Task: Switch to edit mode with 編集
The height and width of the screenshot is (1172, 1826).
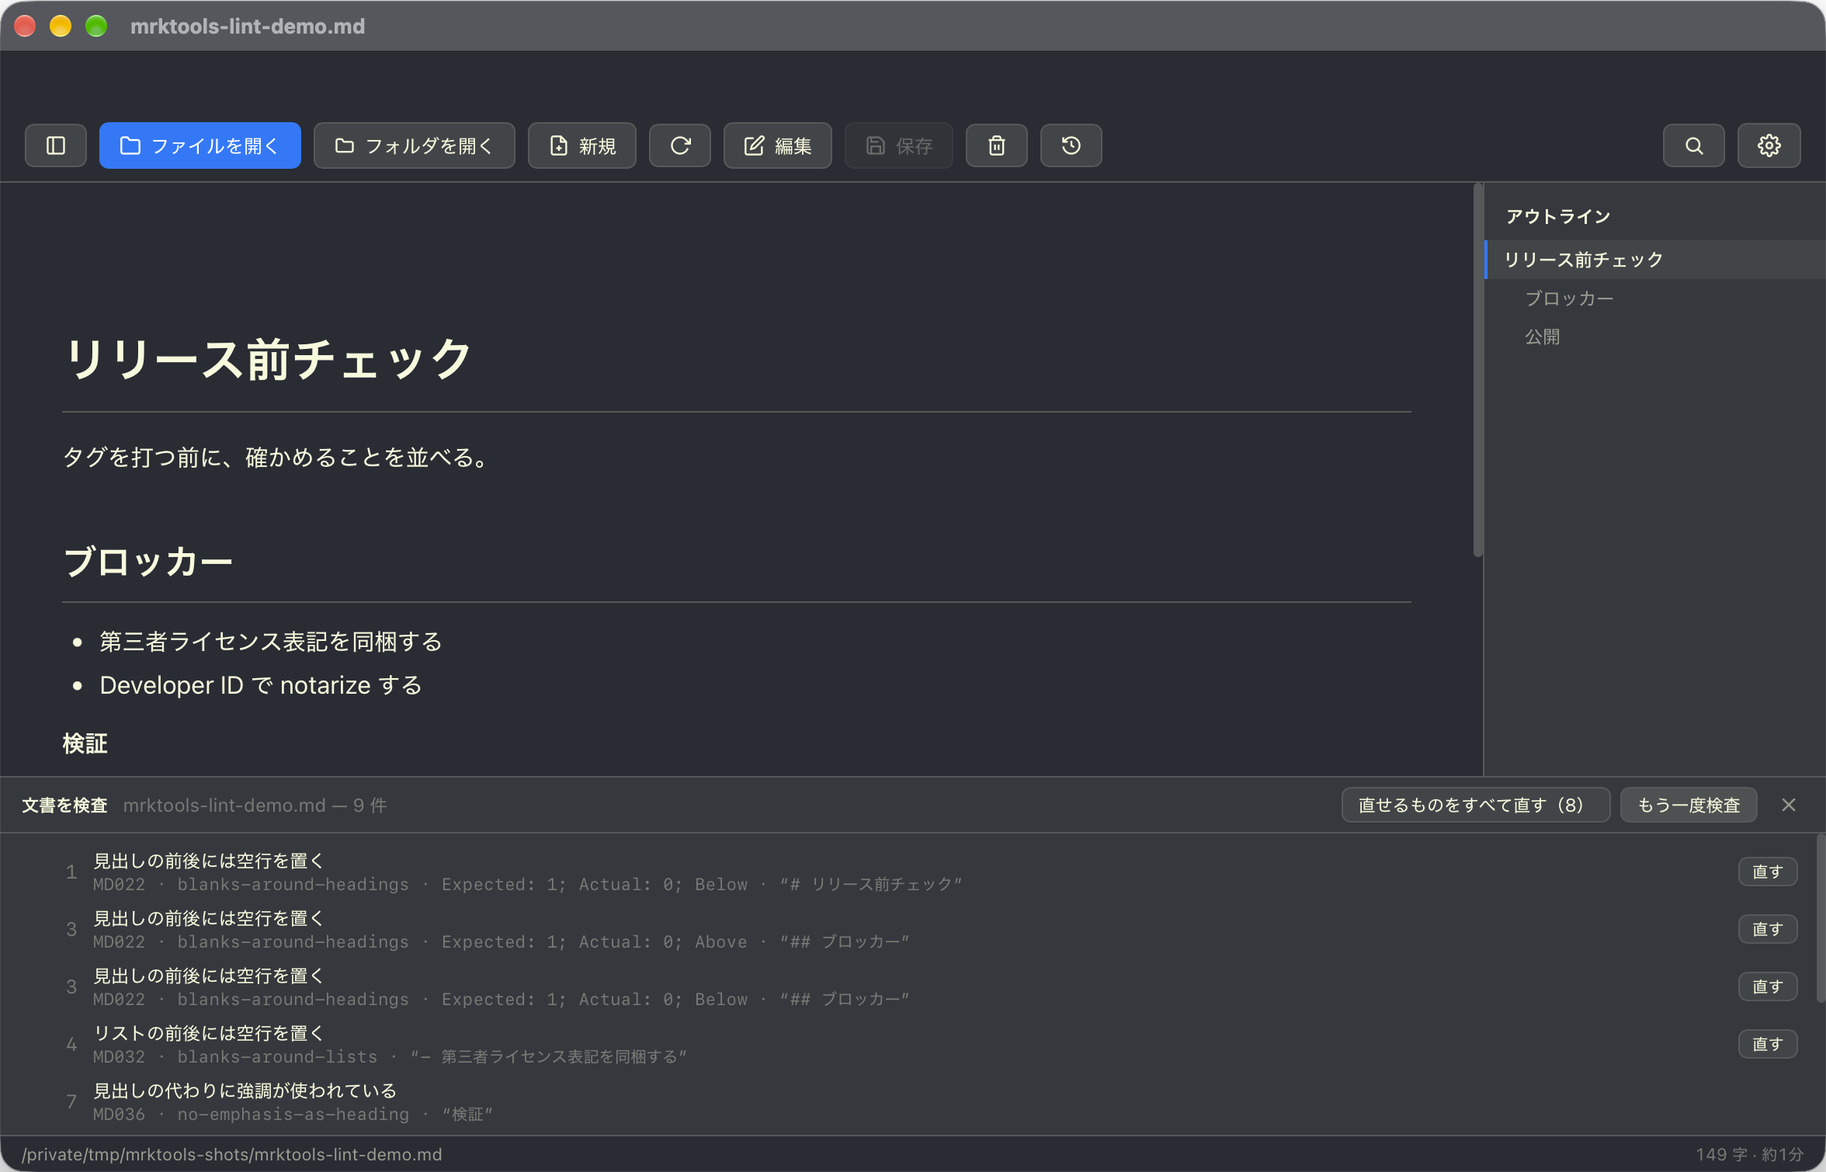Action: (778, 146)
